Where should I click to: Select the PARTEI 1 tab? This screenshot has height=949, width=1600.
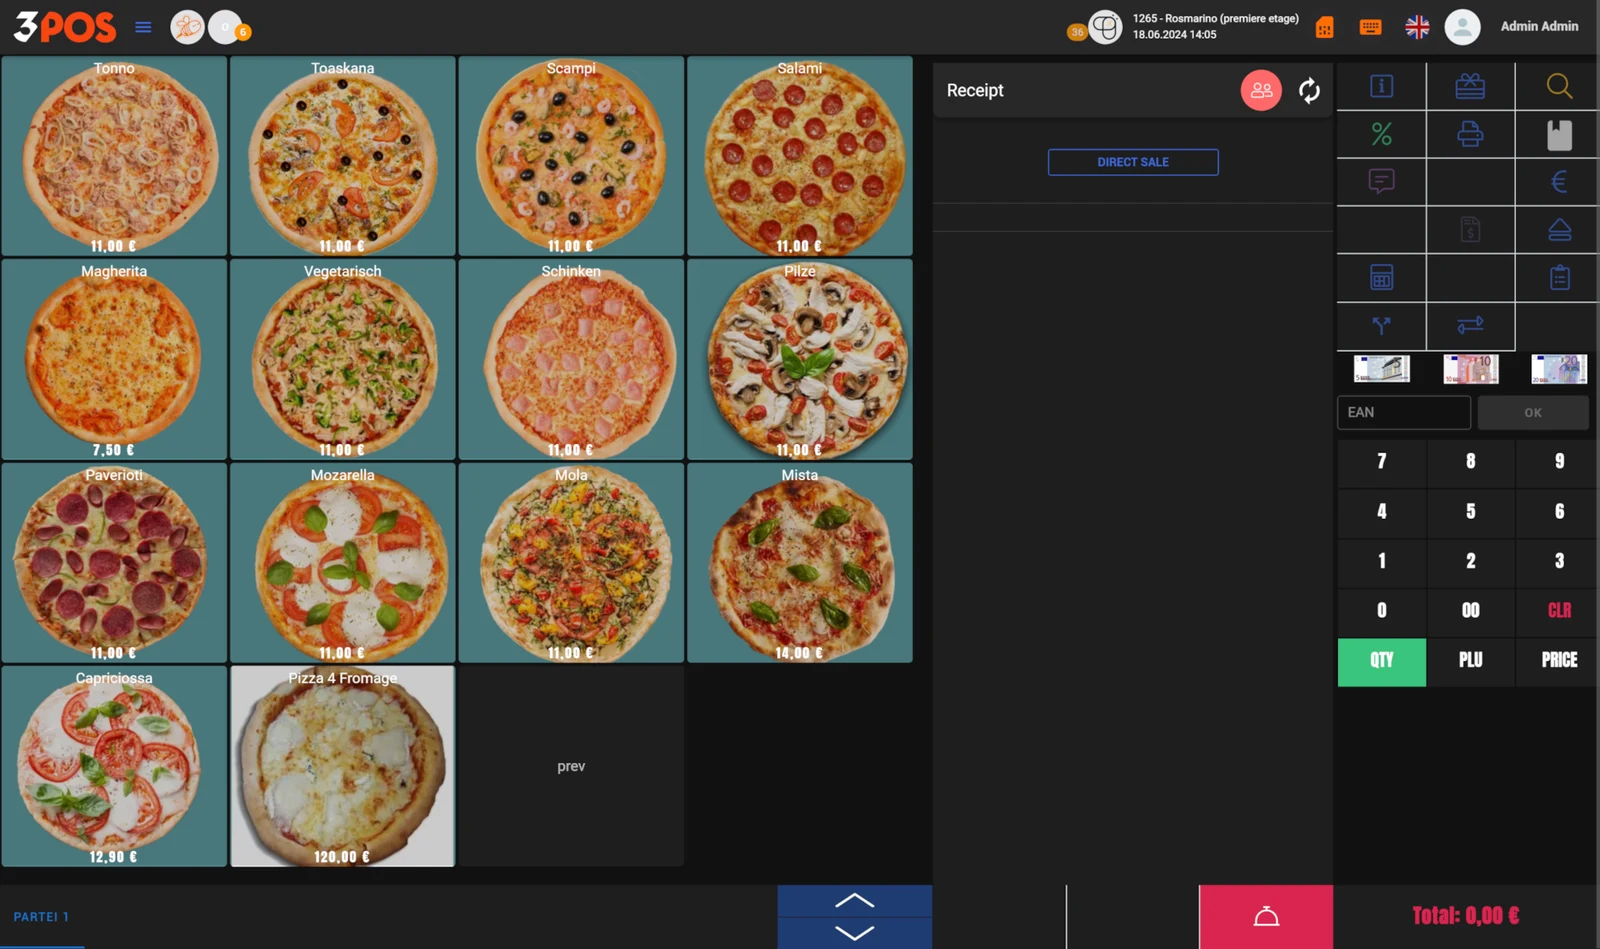[x=41, y=917]
